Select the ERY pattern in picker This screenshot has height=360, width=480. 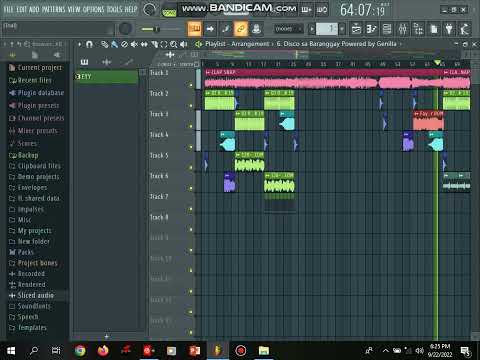pos(106,77)
